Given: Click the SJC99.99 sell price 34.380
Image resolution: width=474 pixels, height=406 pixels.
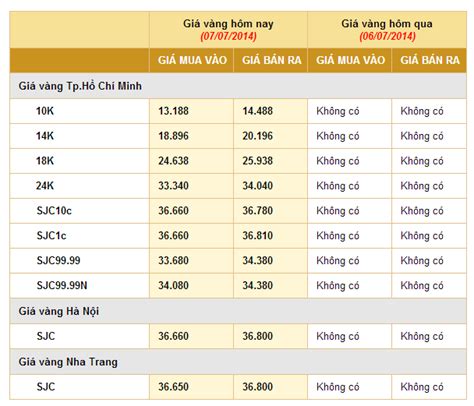Looking at the screenshot, I should tap(270, 260).
